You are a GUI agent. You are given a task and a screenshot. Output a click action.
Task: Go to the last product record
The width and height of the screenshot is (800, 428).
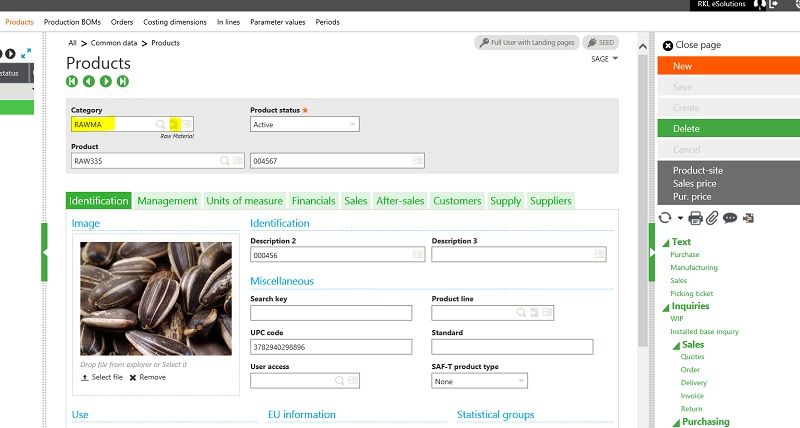[x=123, y=81]
